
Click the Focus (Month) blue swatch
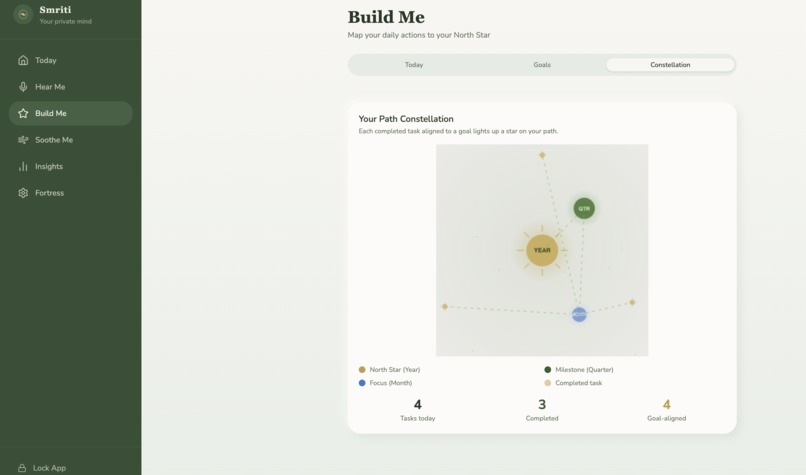(362, 383)
